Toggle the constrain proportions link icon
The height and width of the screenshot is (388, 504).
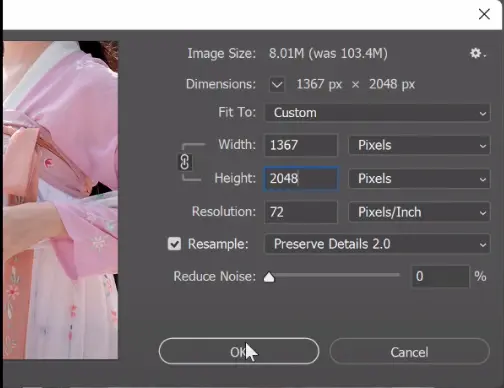click(x=185, y=162)
